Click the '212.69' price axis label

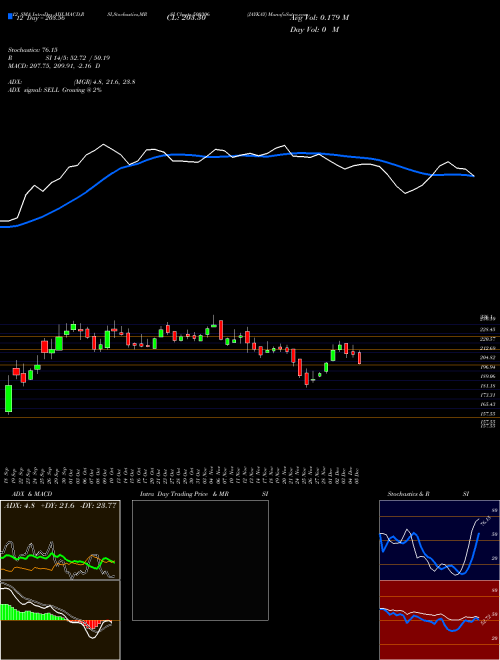point(489,348)
